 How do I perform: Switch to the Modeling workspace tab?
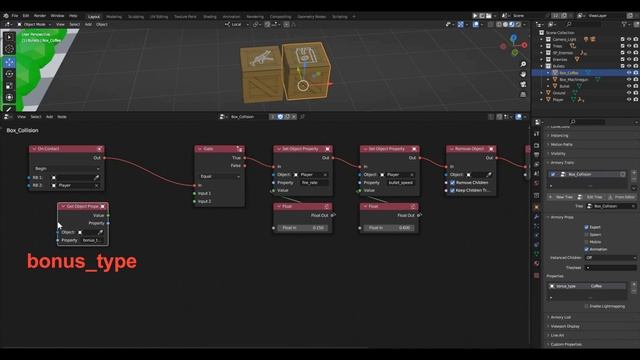click(x=114, y=17)
